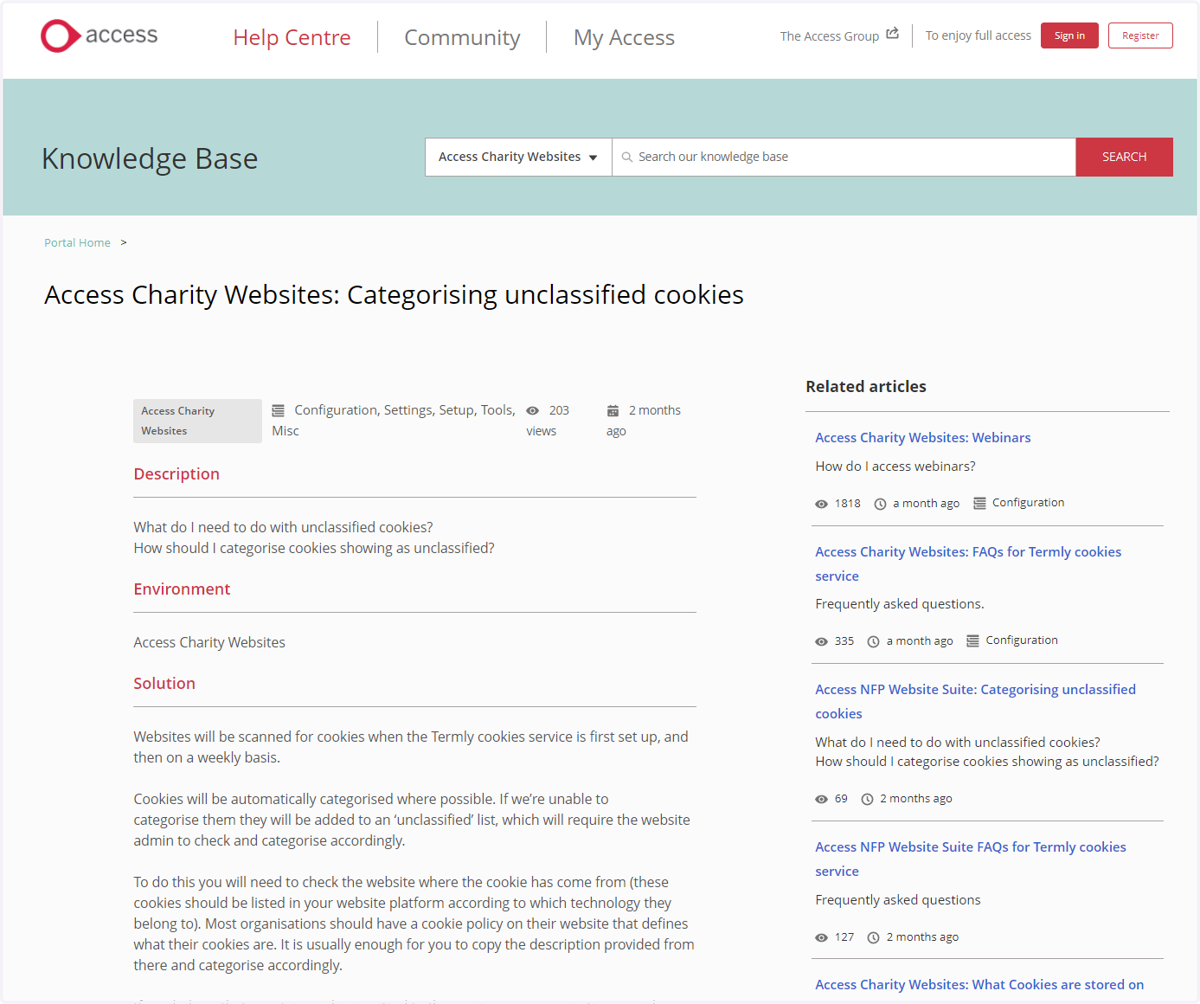Screen dimensions: 1200x1004
Task: Click the red SEARCH button
Action: (x=1124, y=157)
